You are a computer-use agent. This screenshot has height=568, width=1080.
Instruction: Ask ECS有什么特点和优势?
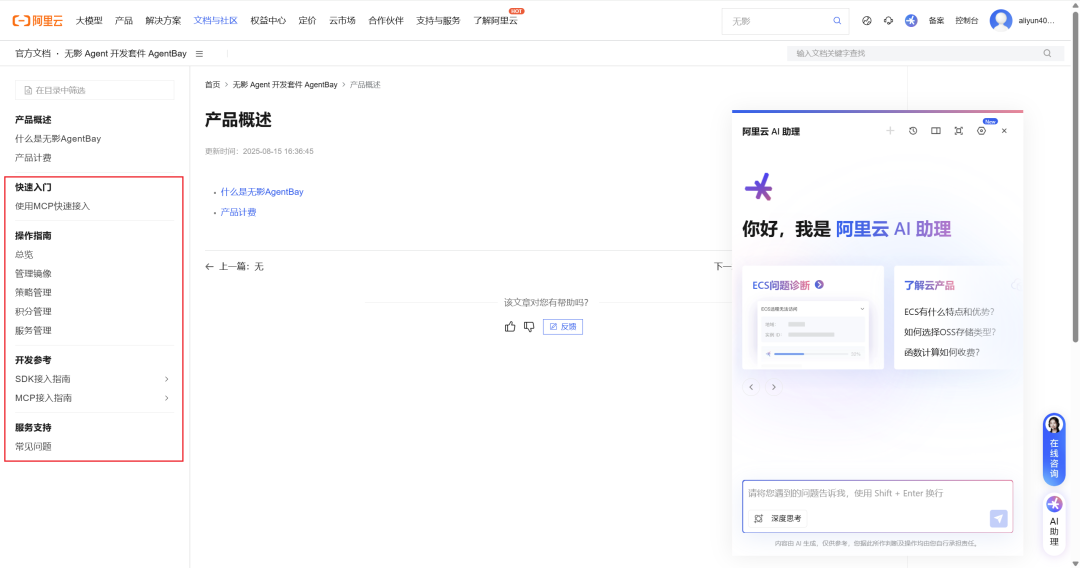point(948,312)
